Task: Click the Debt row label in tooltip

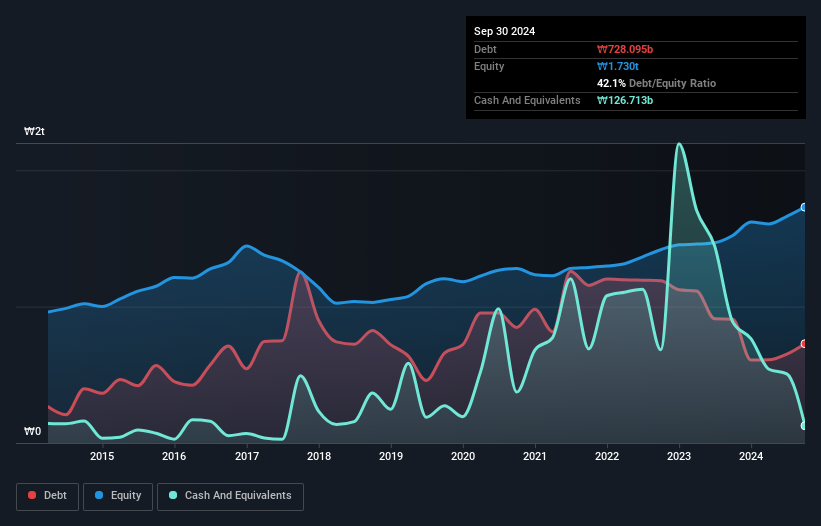Action: click(485, 49)
